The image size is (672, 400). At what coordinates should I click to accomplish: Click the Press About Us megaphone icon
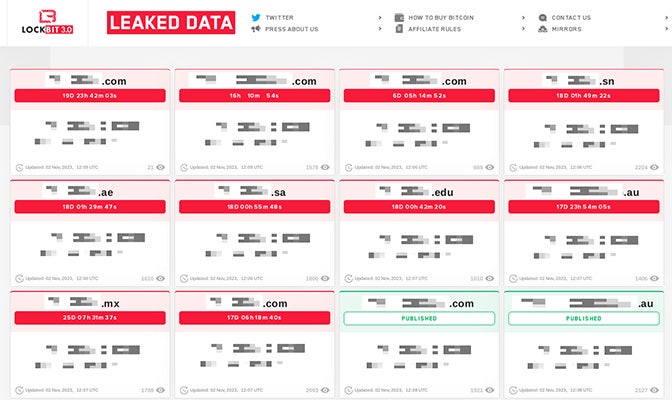(256, 29)
